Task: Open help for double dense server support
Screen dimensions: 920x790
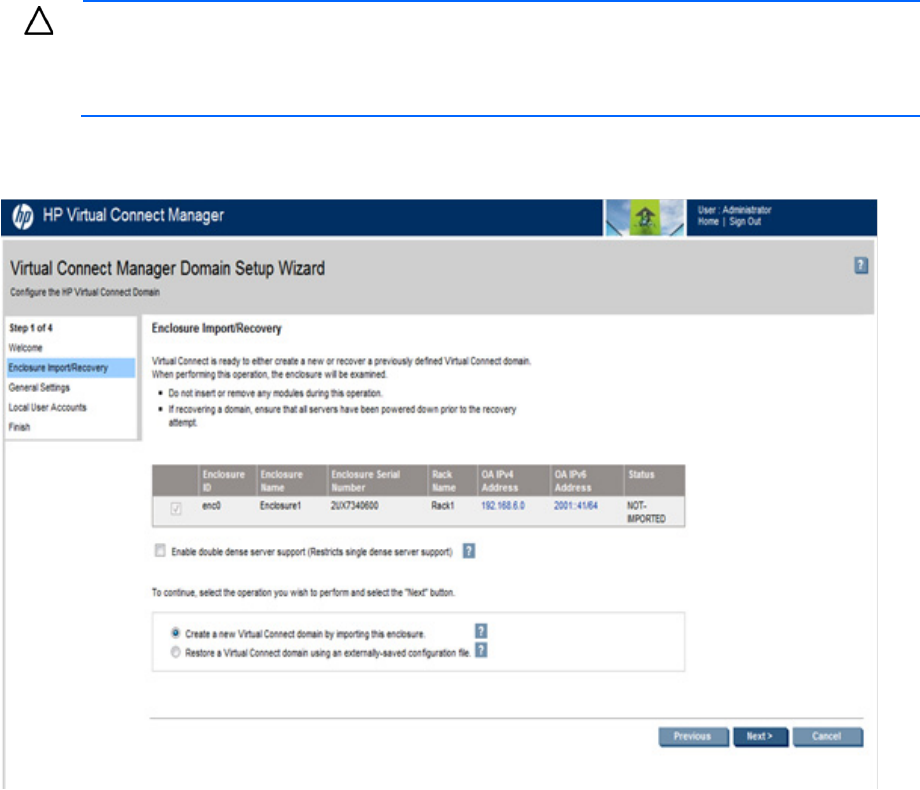Action: coord(469,551)
